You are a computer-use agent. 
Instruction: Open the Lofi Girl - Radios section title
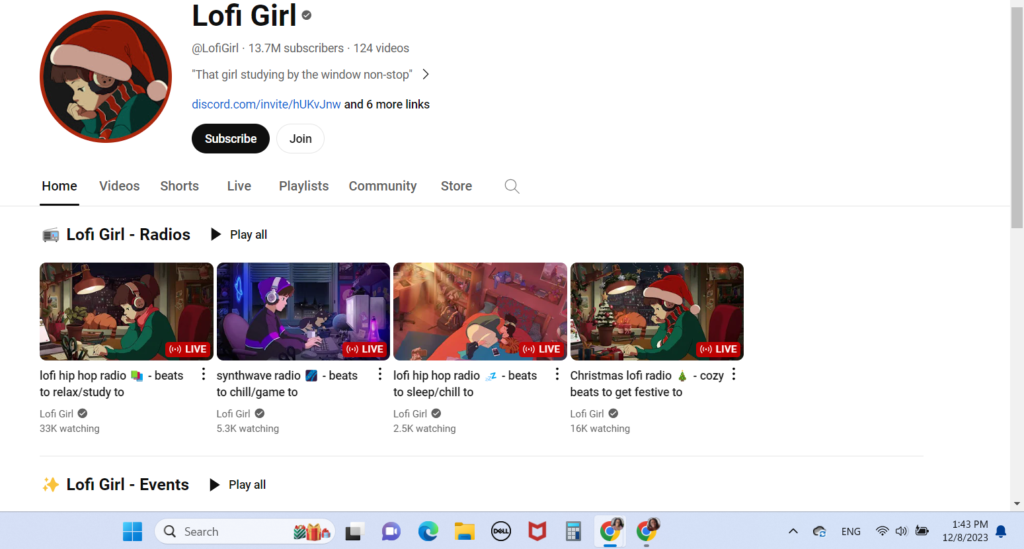128,234
